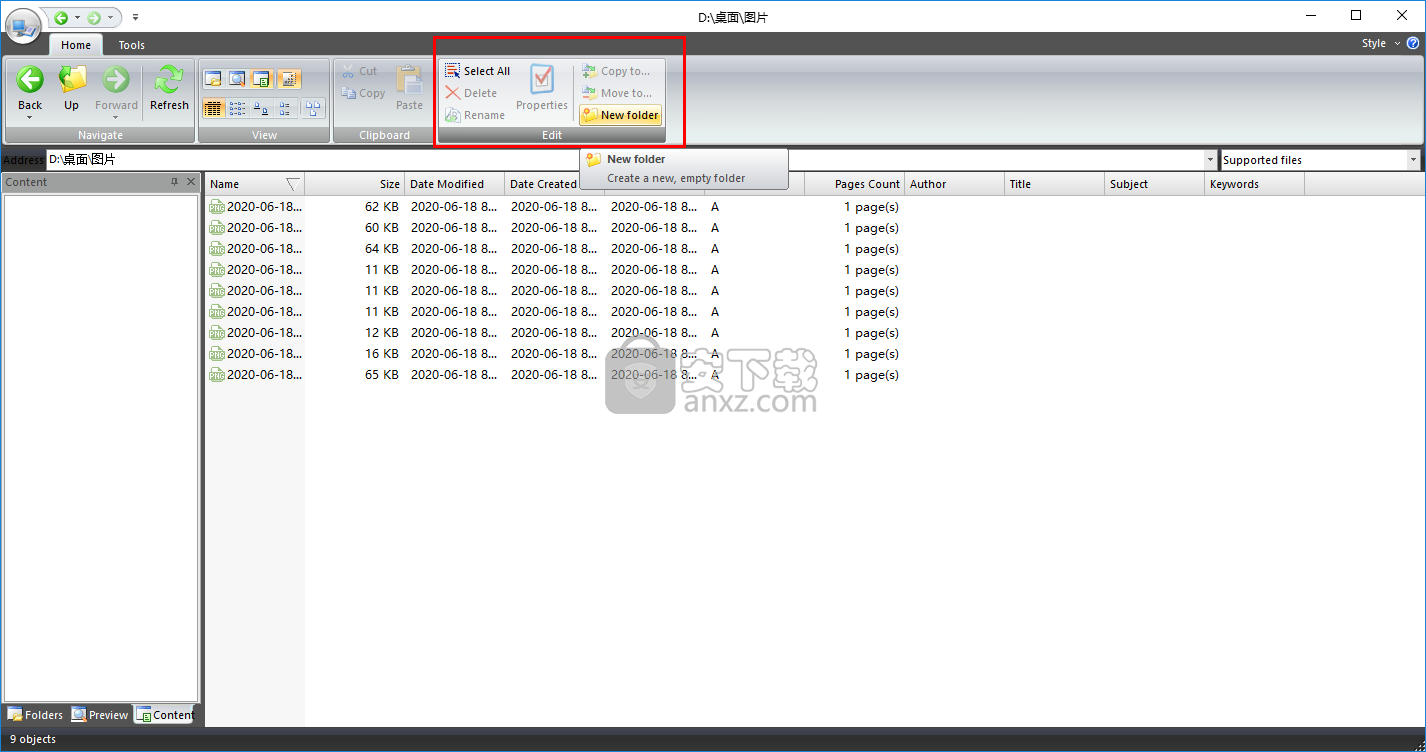Select the PNG file sized 16 KB
Image resolution: width=1426 pixels, height=752 pixels.
[255, 354]
